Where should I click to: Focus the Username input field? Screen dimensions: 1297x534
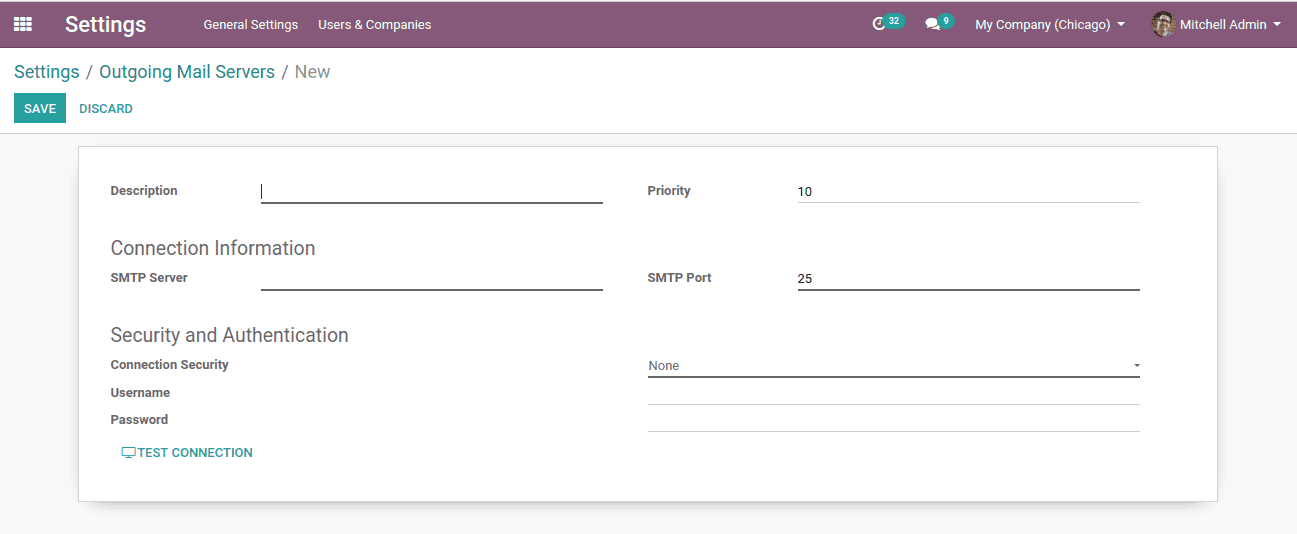tap(894, 394)
